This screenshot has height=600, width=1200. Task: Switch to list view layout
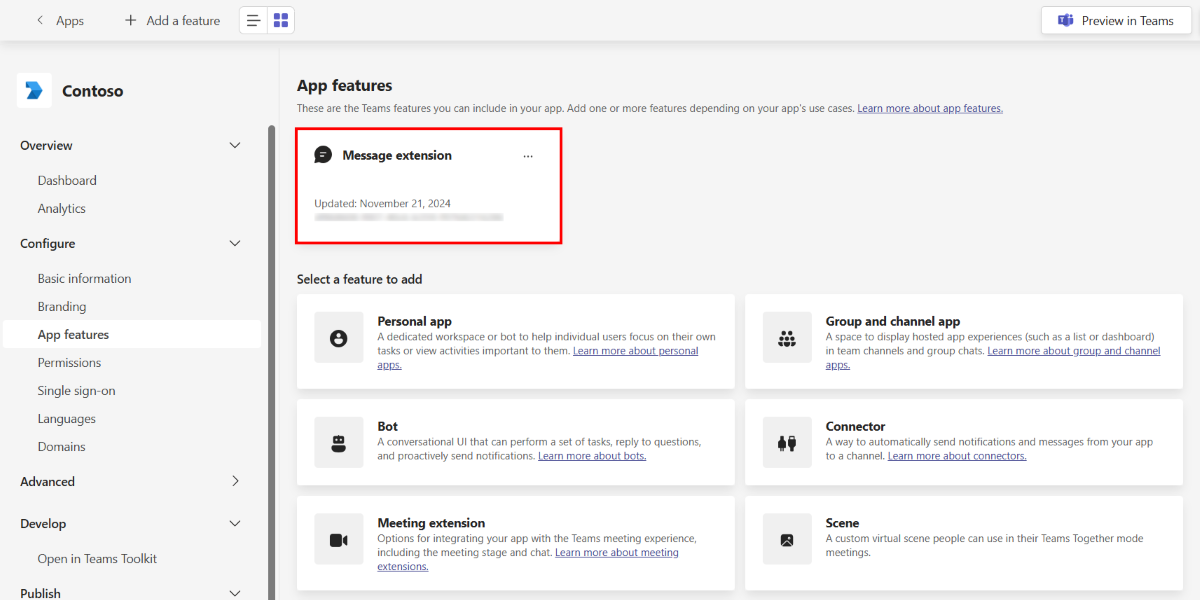coord(254,20)
